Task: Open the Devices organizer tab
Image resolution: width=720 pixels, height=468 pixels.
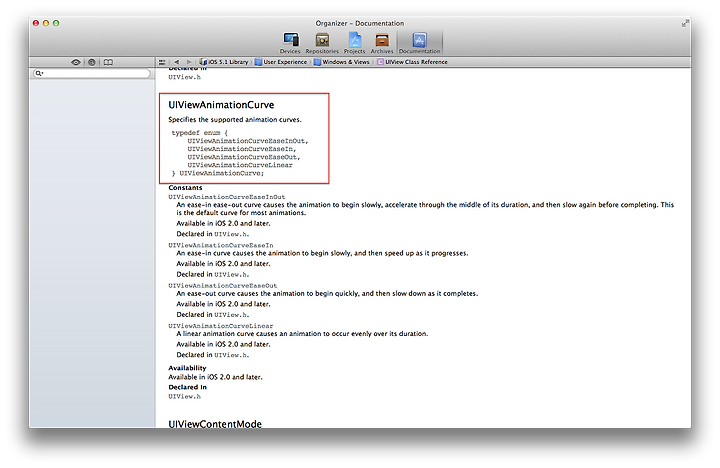Action: 290,43
